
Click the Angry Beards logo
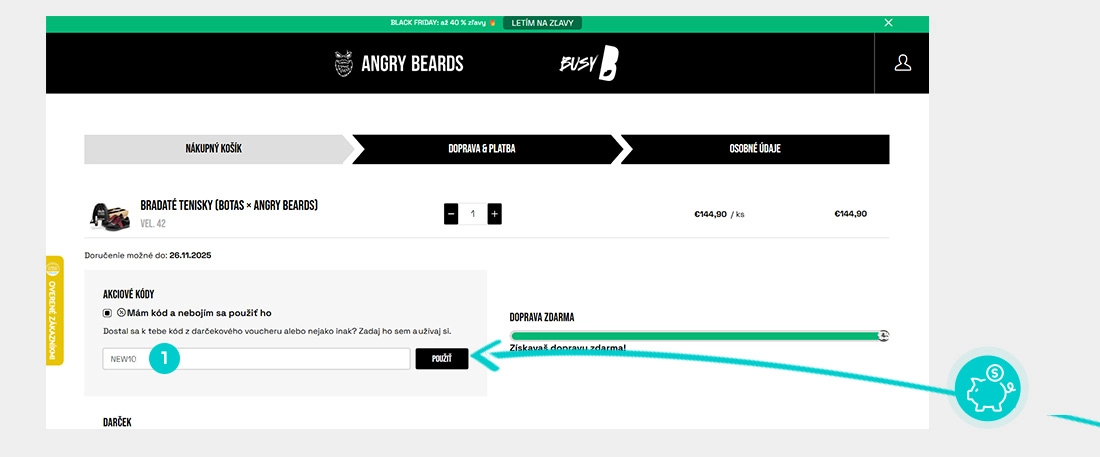point(399,64)
